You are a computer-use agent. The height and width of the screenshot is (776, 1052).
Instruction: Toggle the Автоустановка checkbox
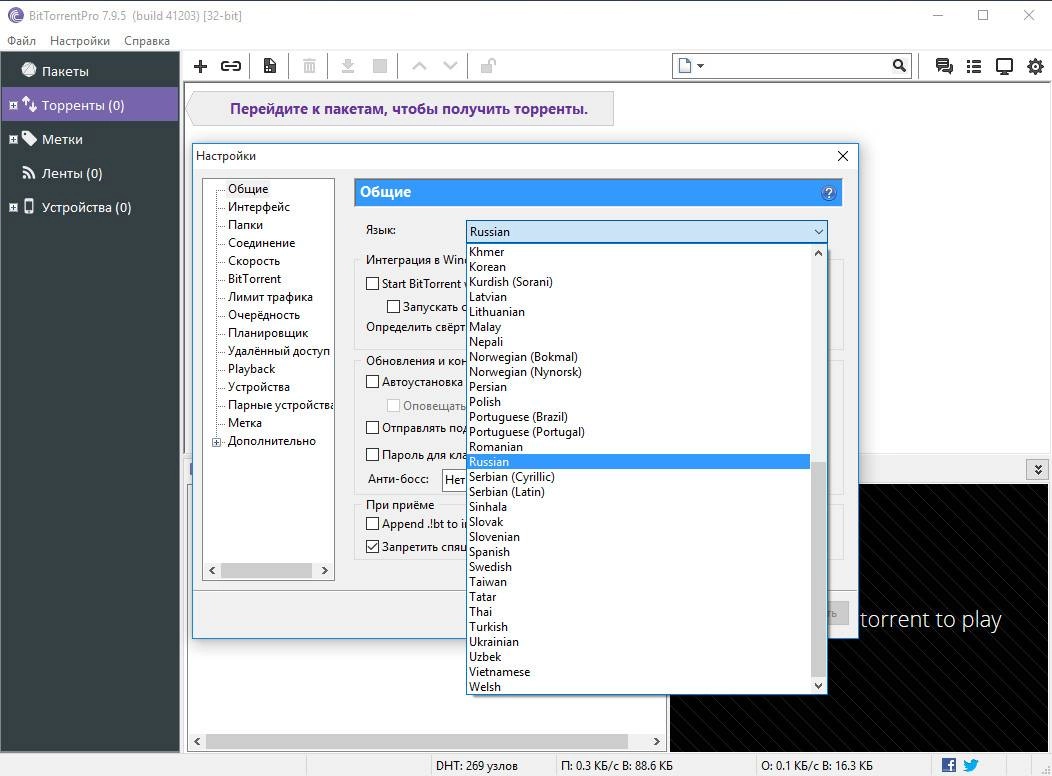coord(372,382)
